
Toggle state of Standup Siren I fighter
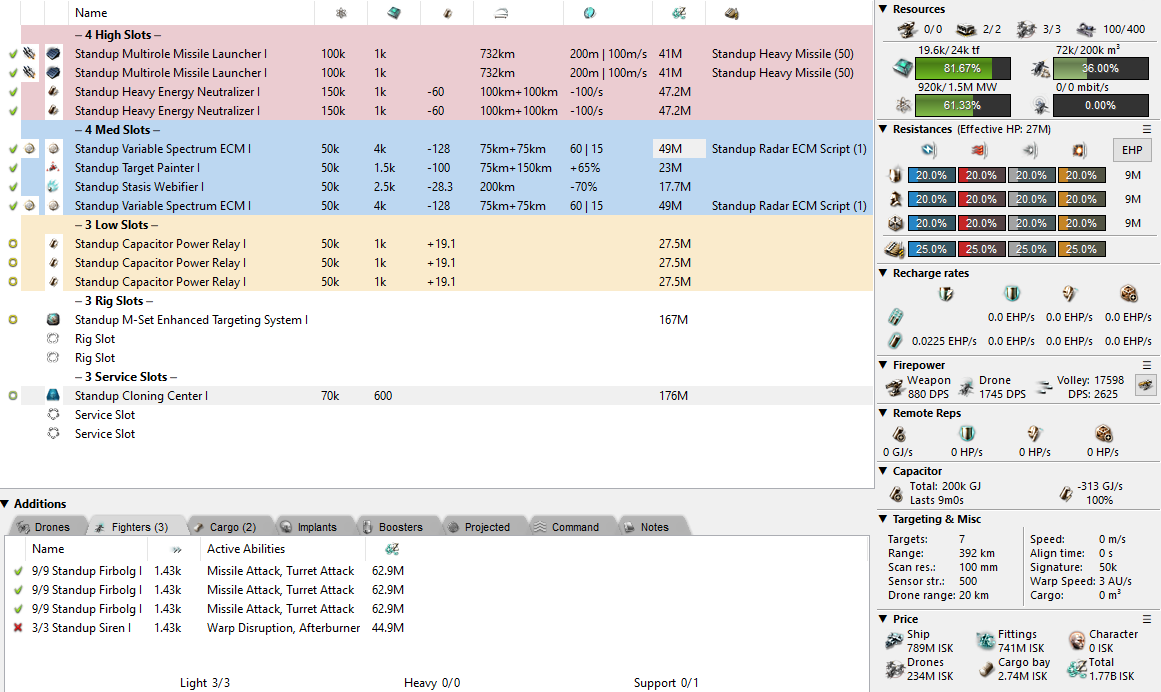pyautogui.click(x=17, y=628)
